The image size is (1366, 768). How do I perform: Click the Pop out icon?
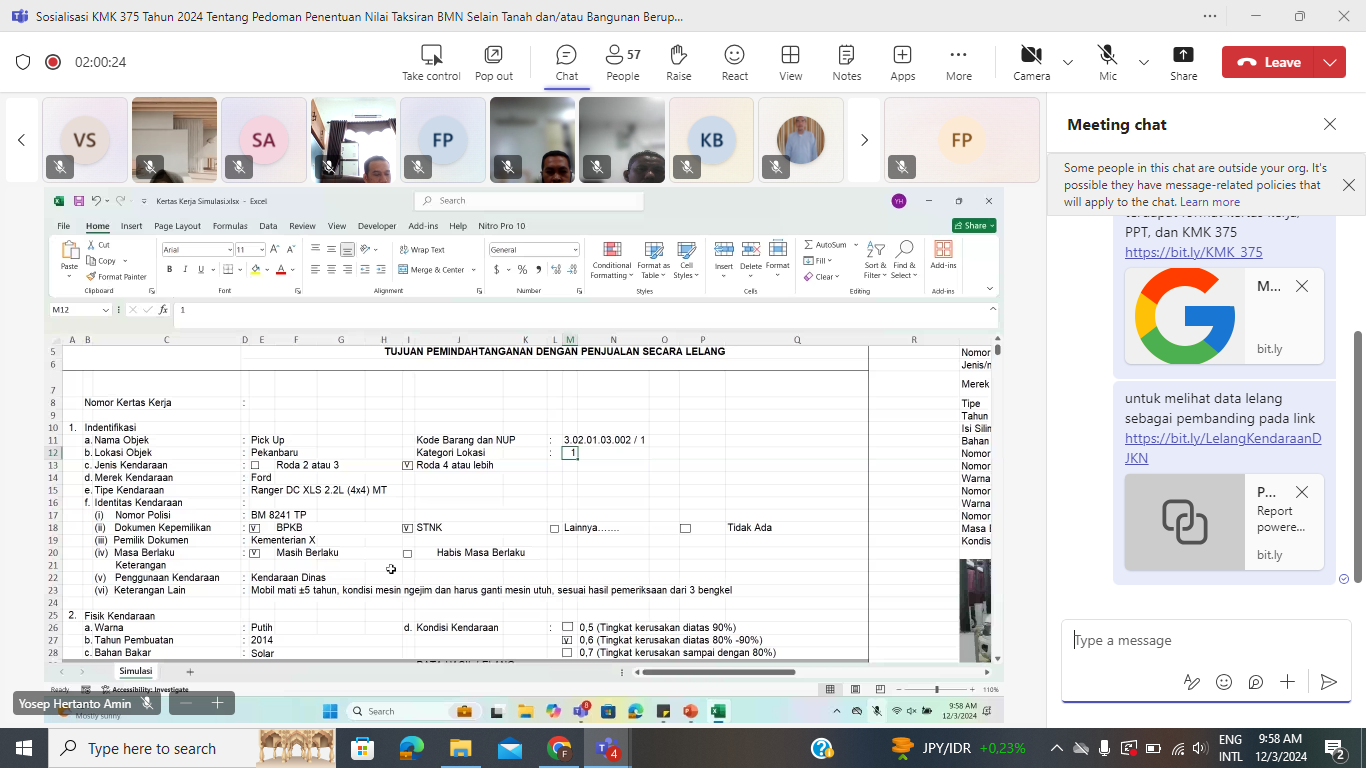pyautogui.click(x=493, y=62)
